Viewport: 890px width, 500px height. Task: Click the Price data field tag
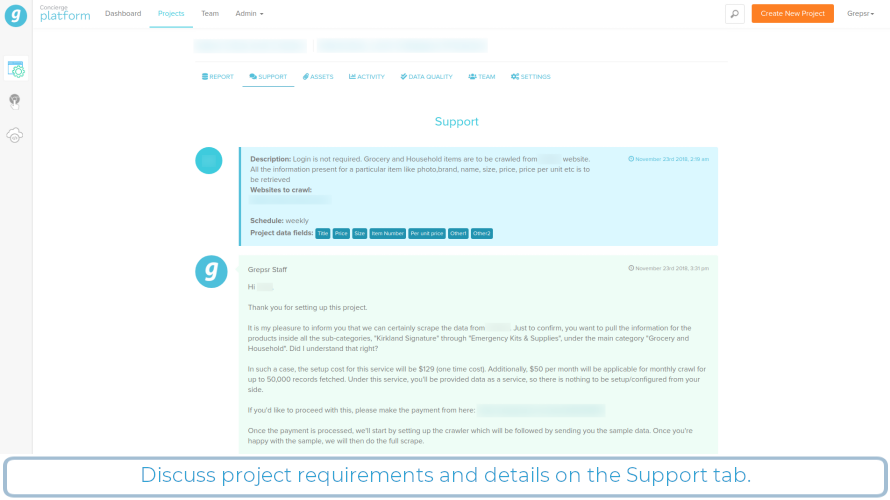tap(341, 233)
